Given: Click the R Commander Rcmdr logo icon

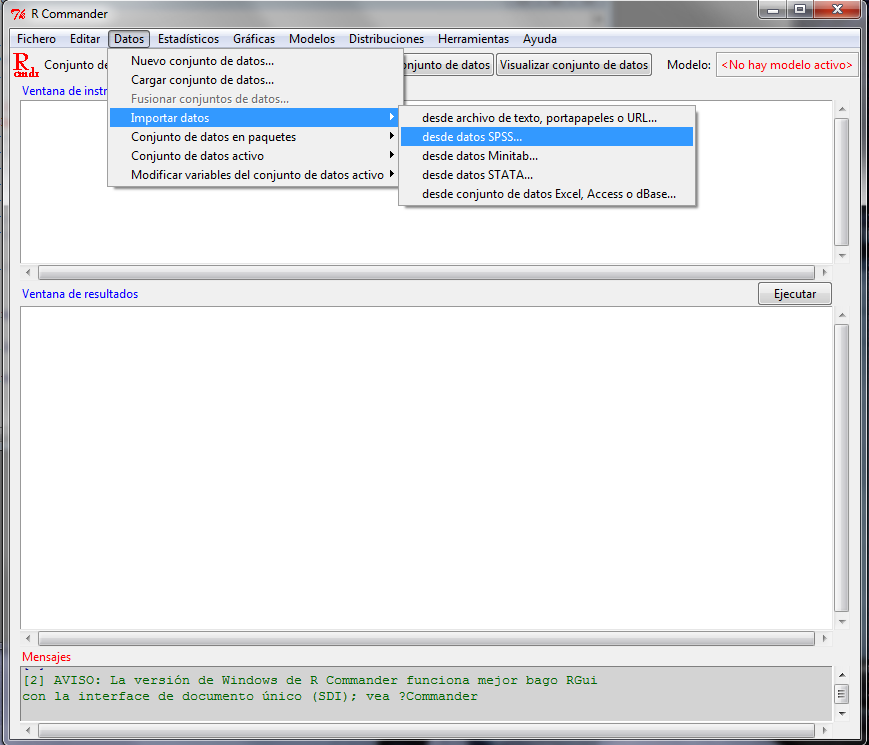Looking at the screenshot, I should click(x=26, y=65).
